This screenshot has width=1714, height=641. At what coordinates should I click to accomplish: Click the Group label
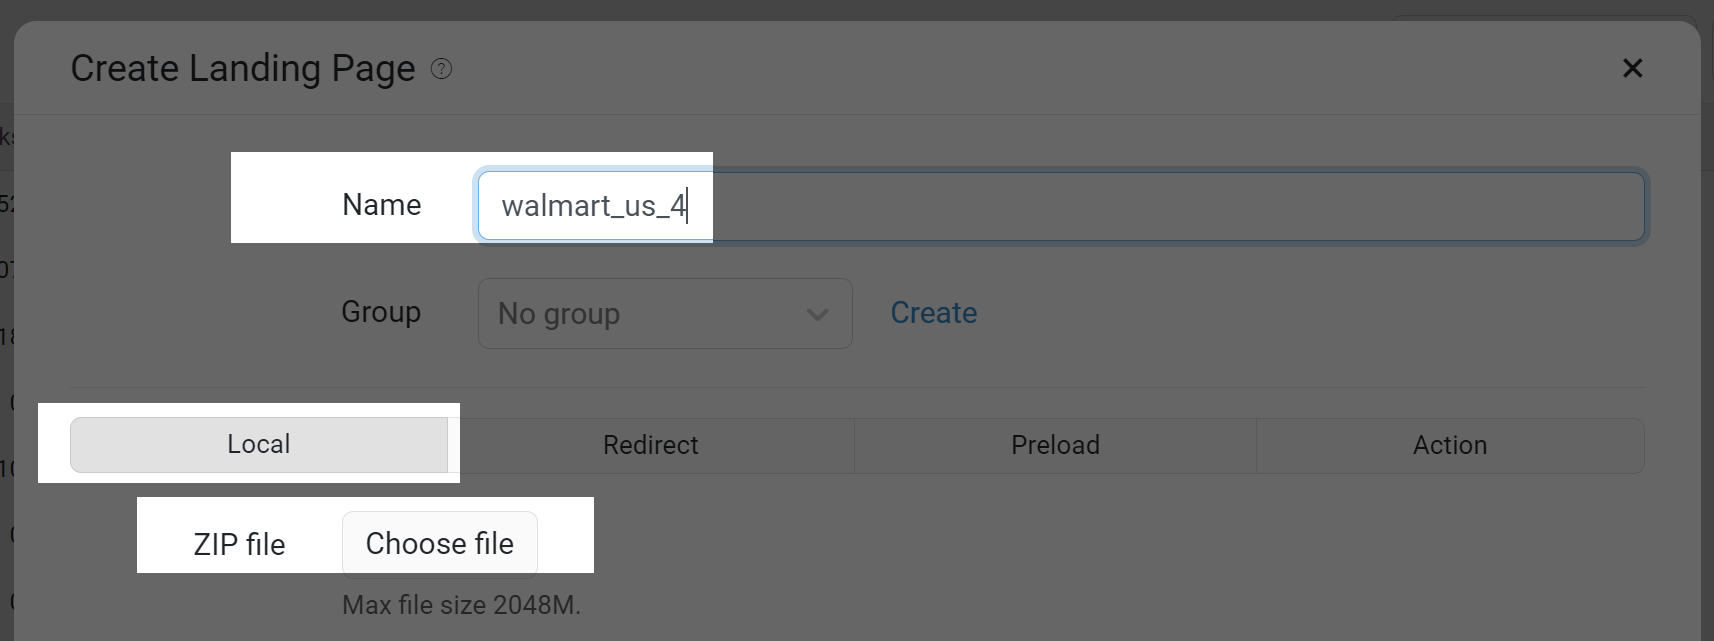(x=381, y=312)
